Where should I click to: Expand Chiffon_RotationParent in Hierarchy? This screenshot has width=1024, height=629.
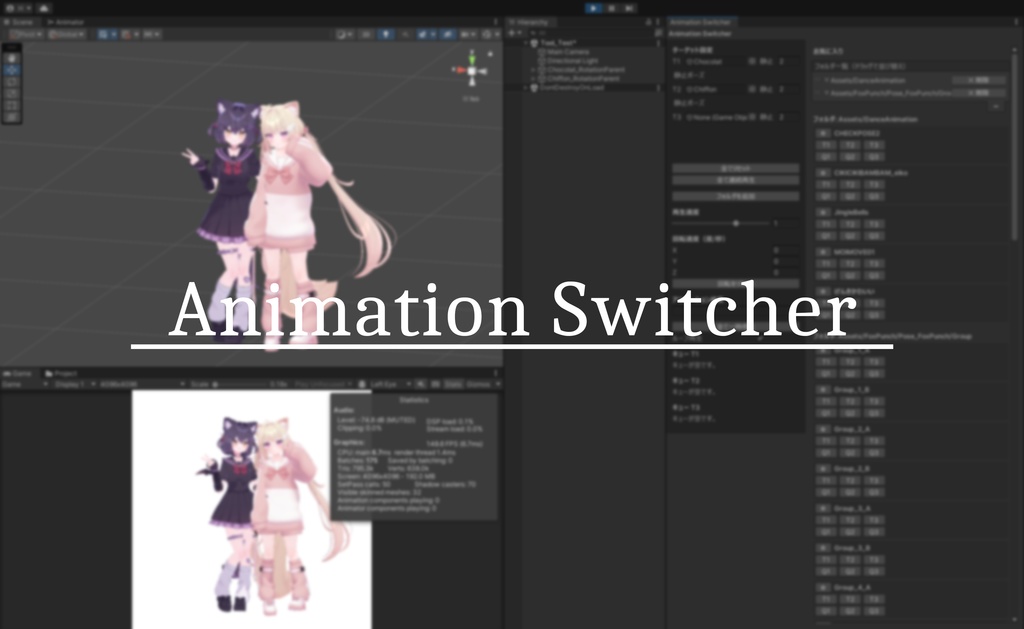[534, 78]
